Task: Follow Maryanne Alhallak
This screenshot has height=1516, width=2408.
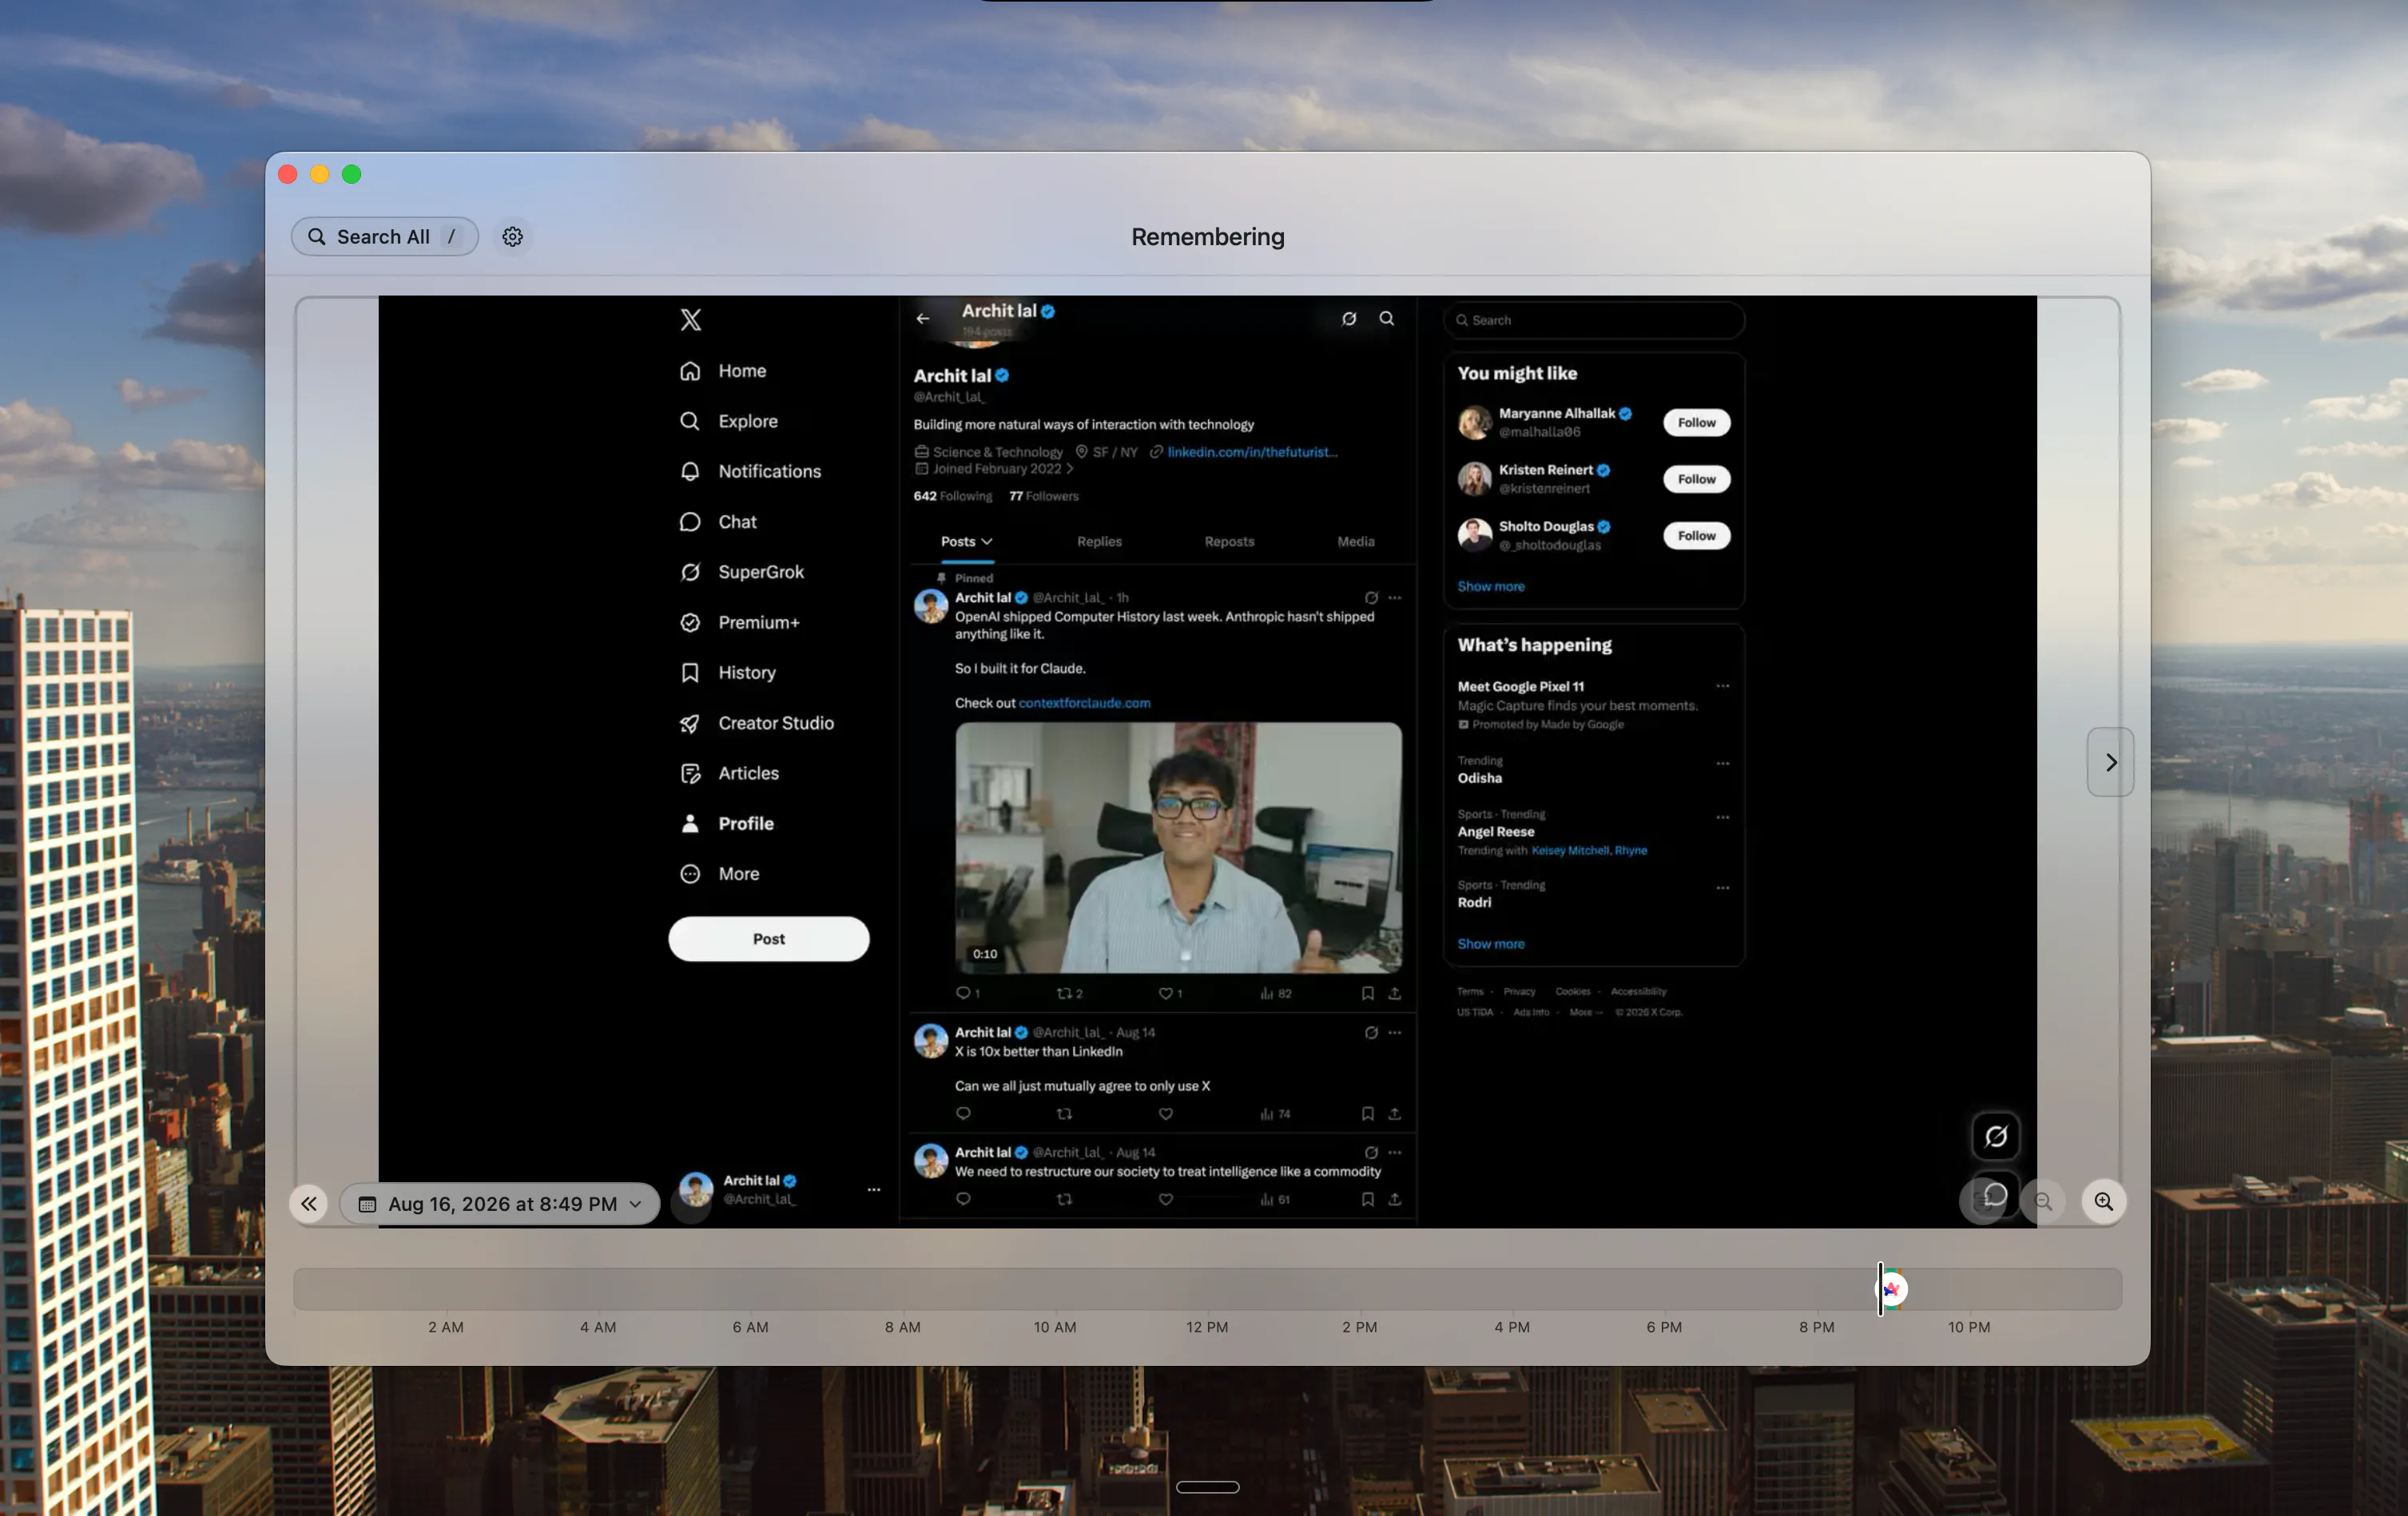Action: [x=1696, y=423]
